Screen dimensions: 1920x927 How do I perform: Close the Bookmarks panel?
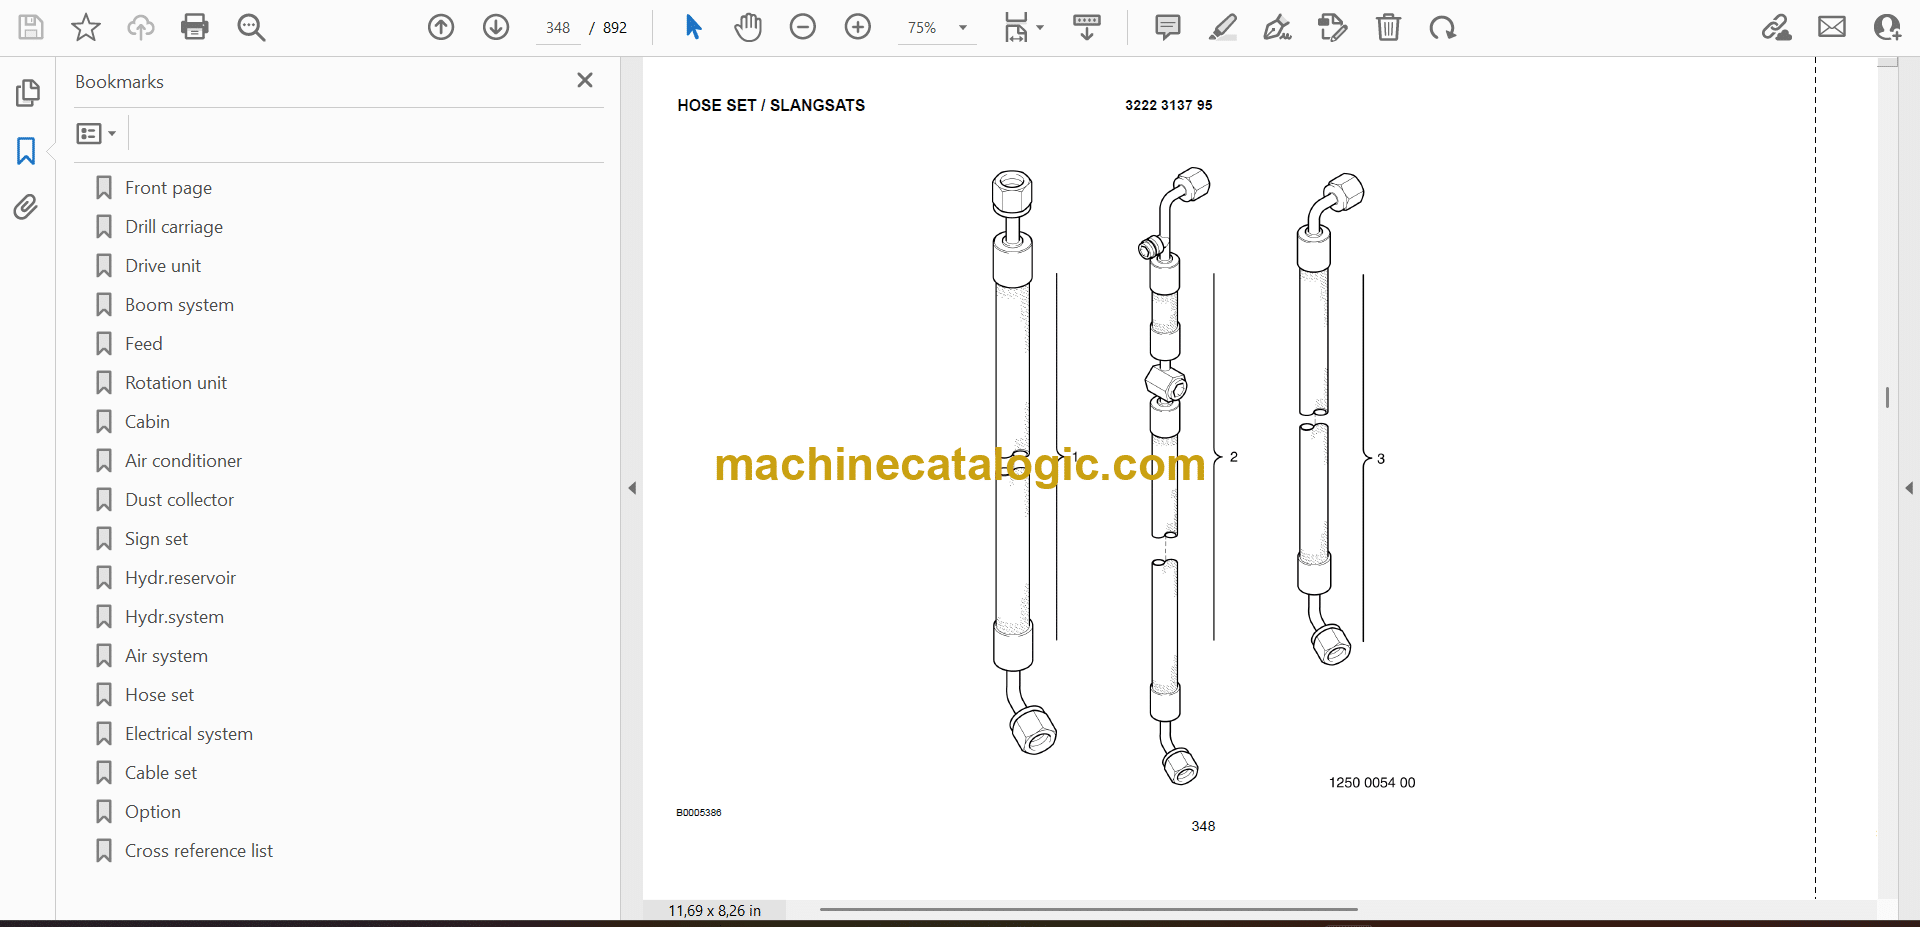(585, 80)
